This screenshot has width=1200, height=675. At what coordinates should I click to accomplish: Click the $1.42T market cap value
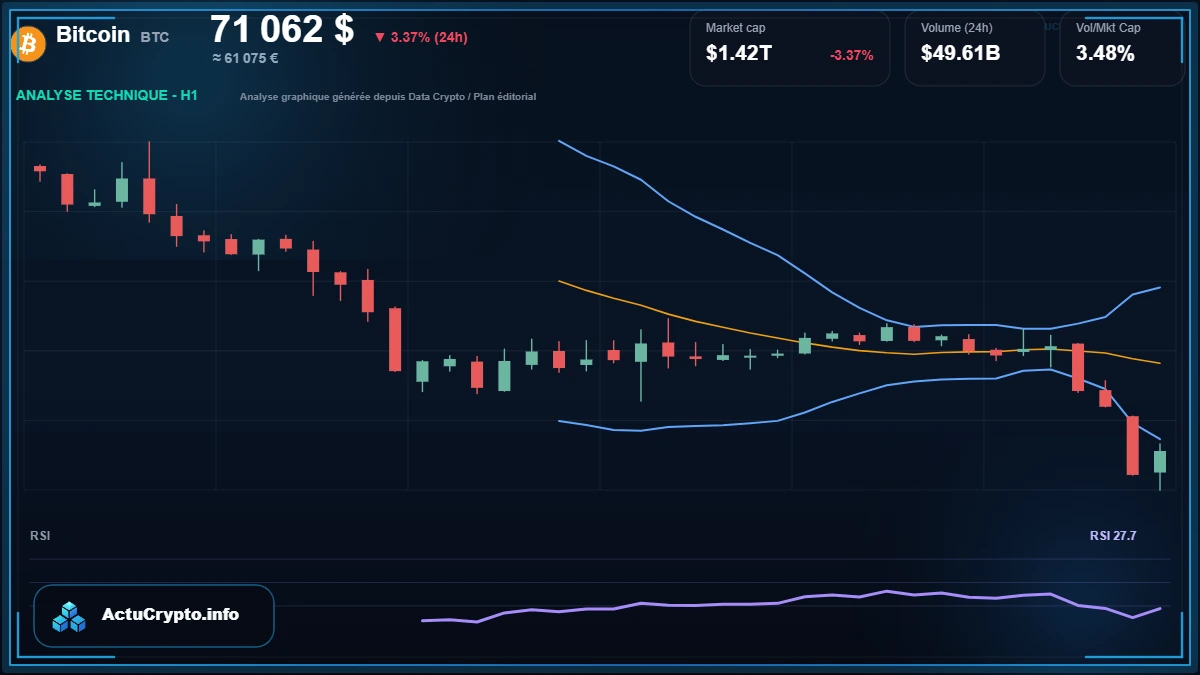pos(739,54)
